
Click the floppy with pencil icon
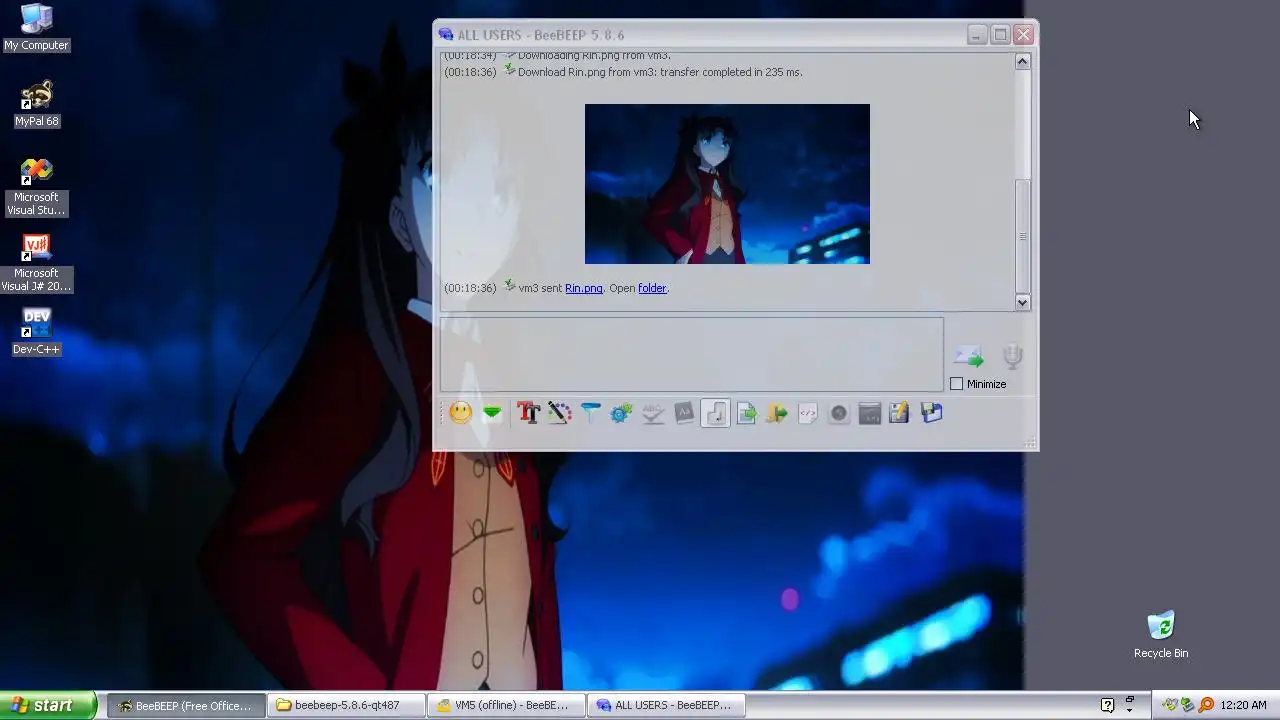(x=900, y=413)
